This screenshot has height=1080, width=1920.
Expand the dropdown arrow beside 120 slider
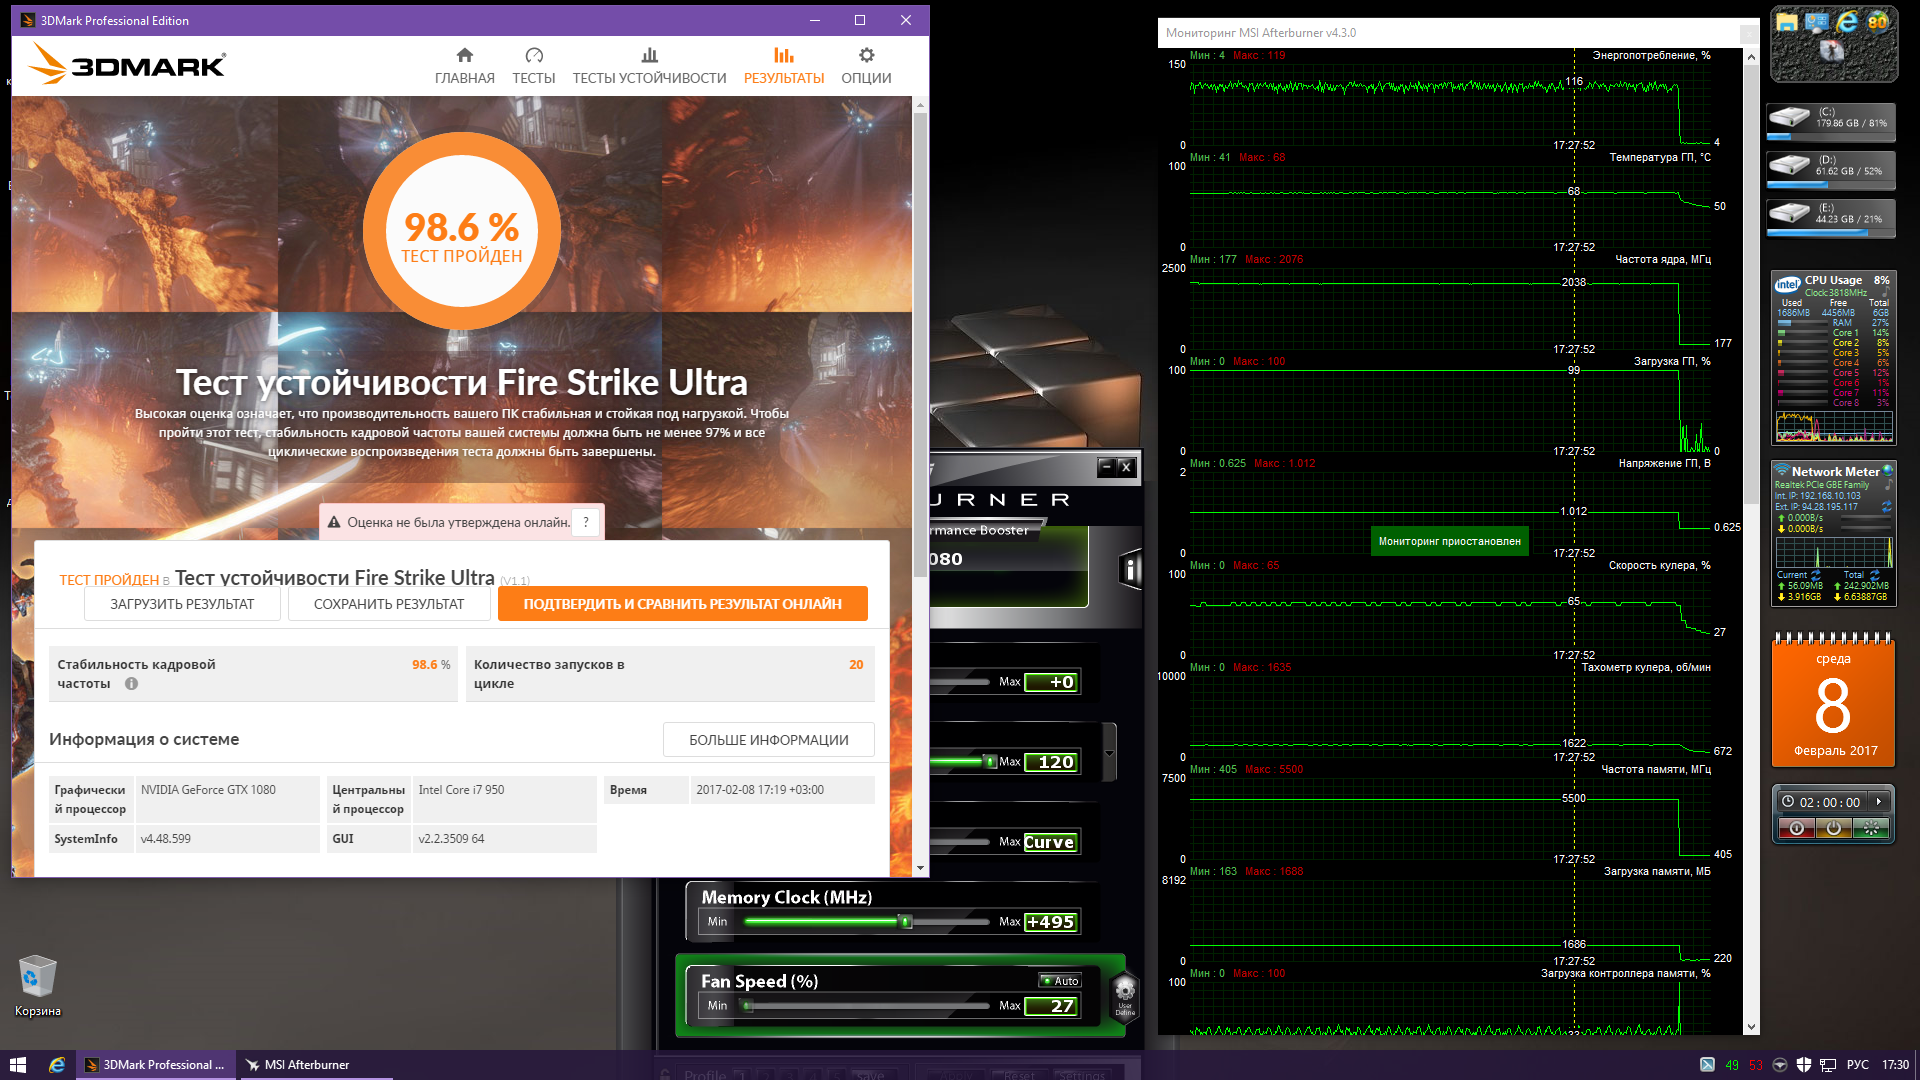point(1108,754)
